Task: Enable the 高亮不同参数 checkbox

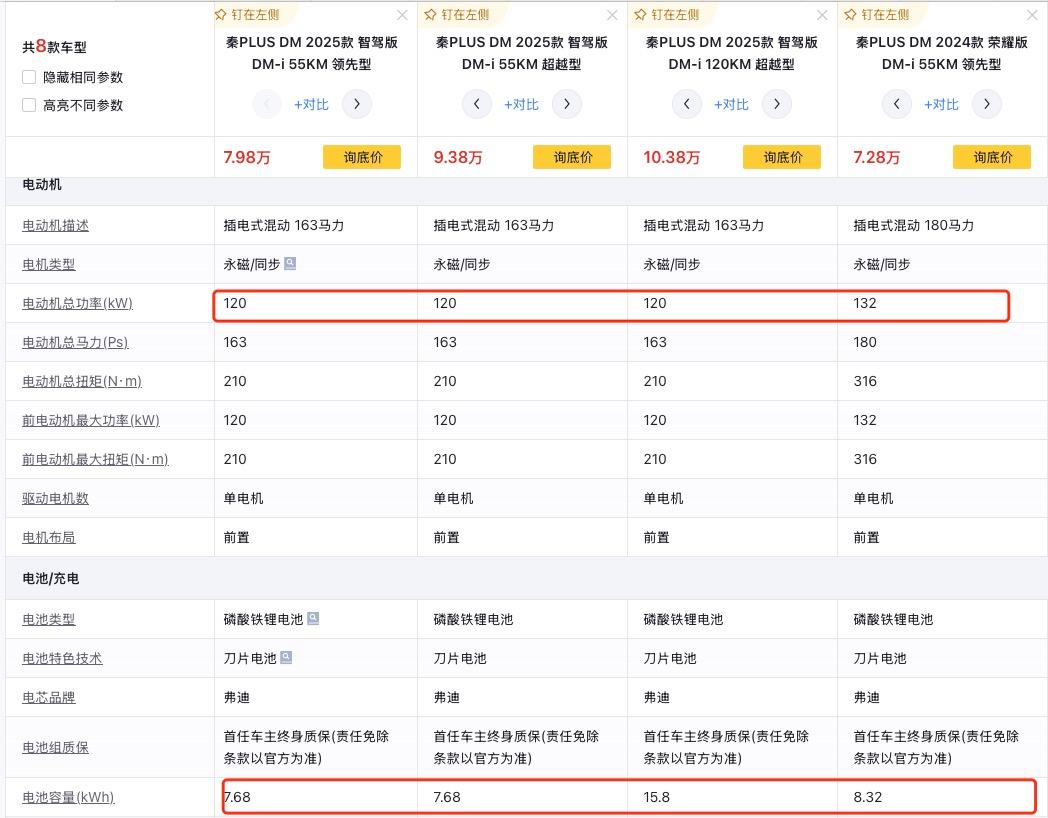Action: click(29, 105)
